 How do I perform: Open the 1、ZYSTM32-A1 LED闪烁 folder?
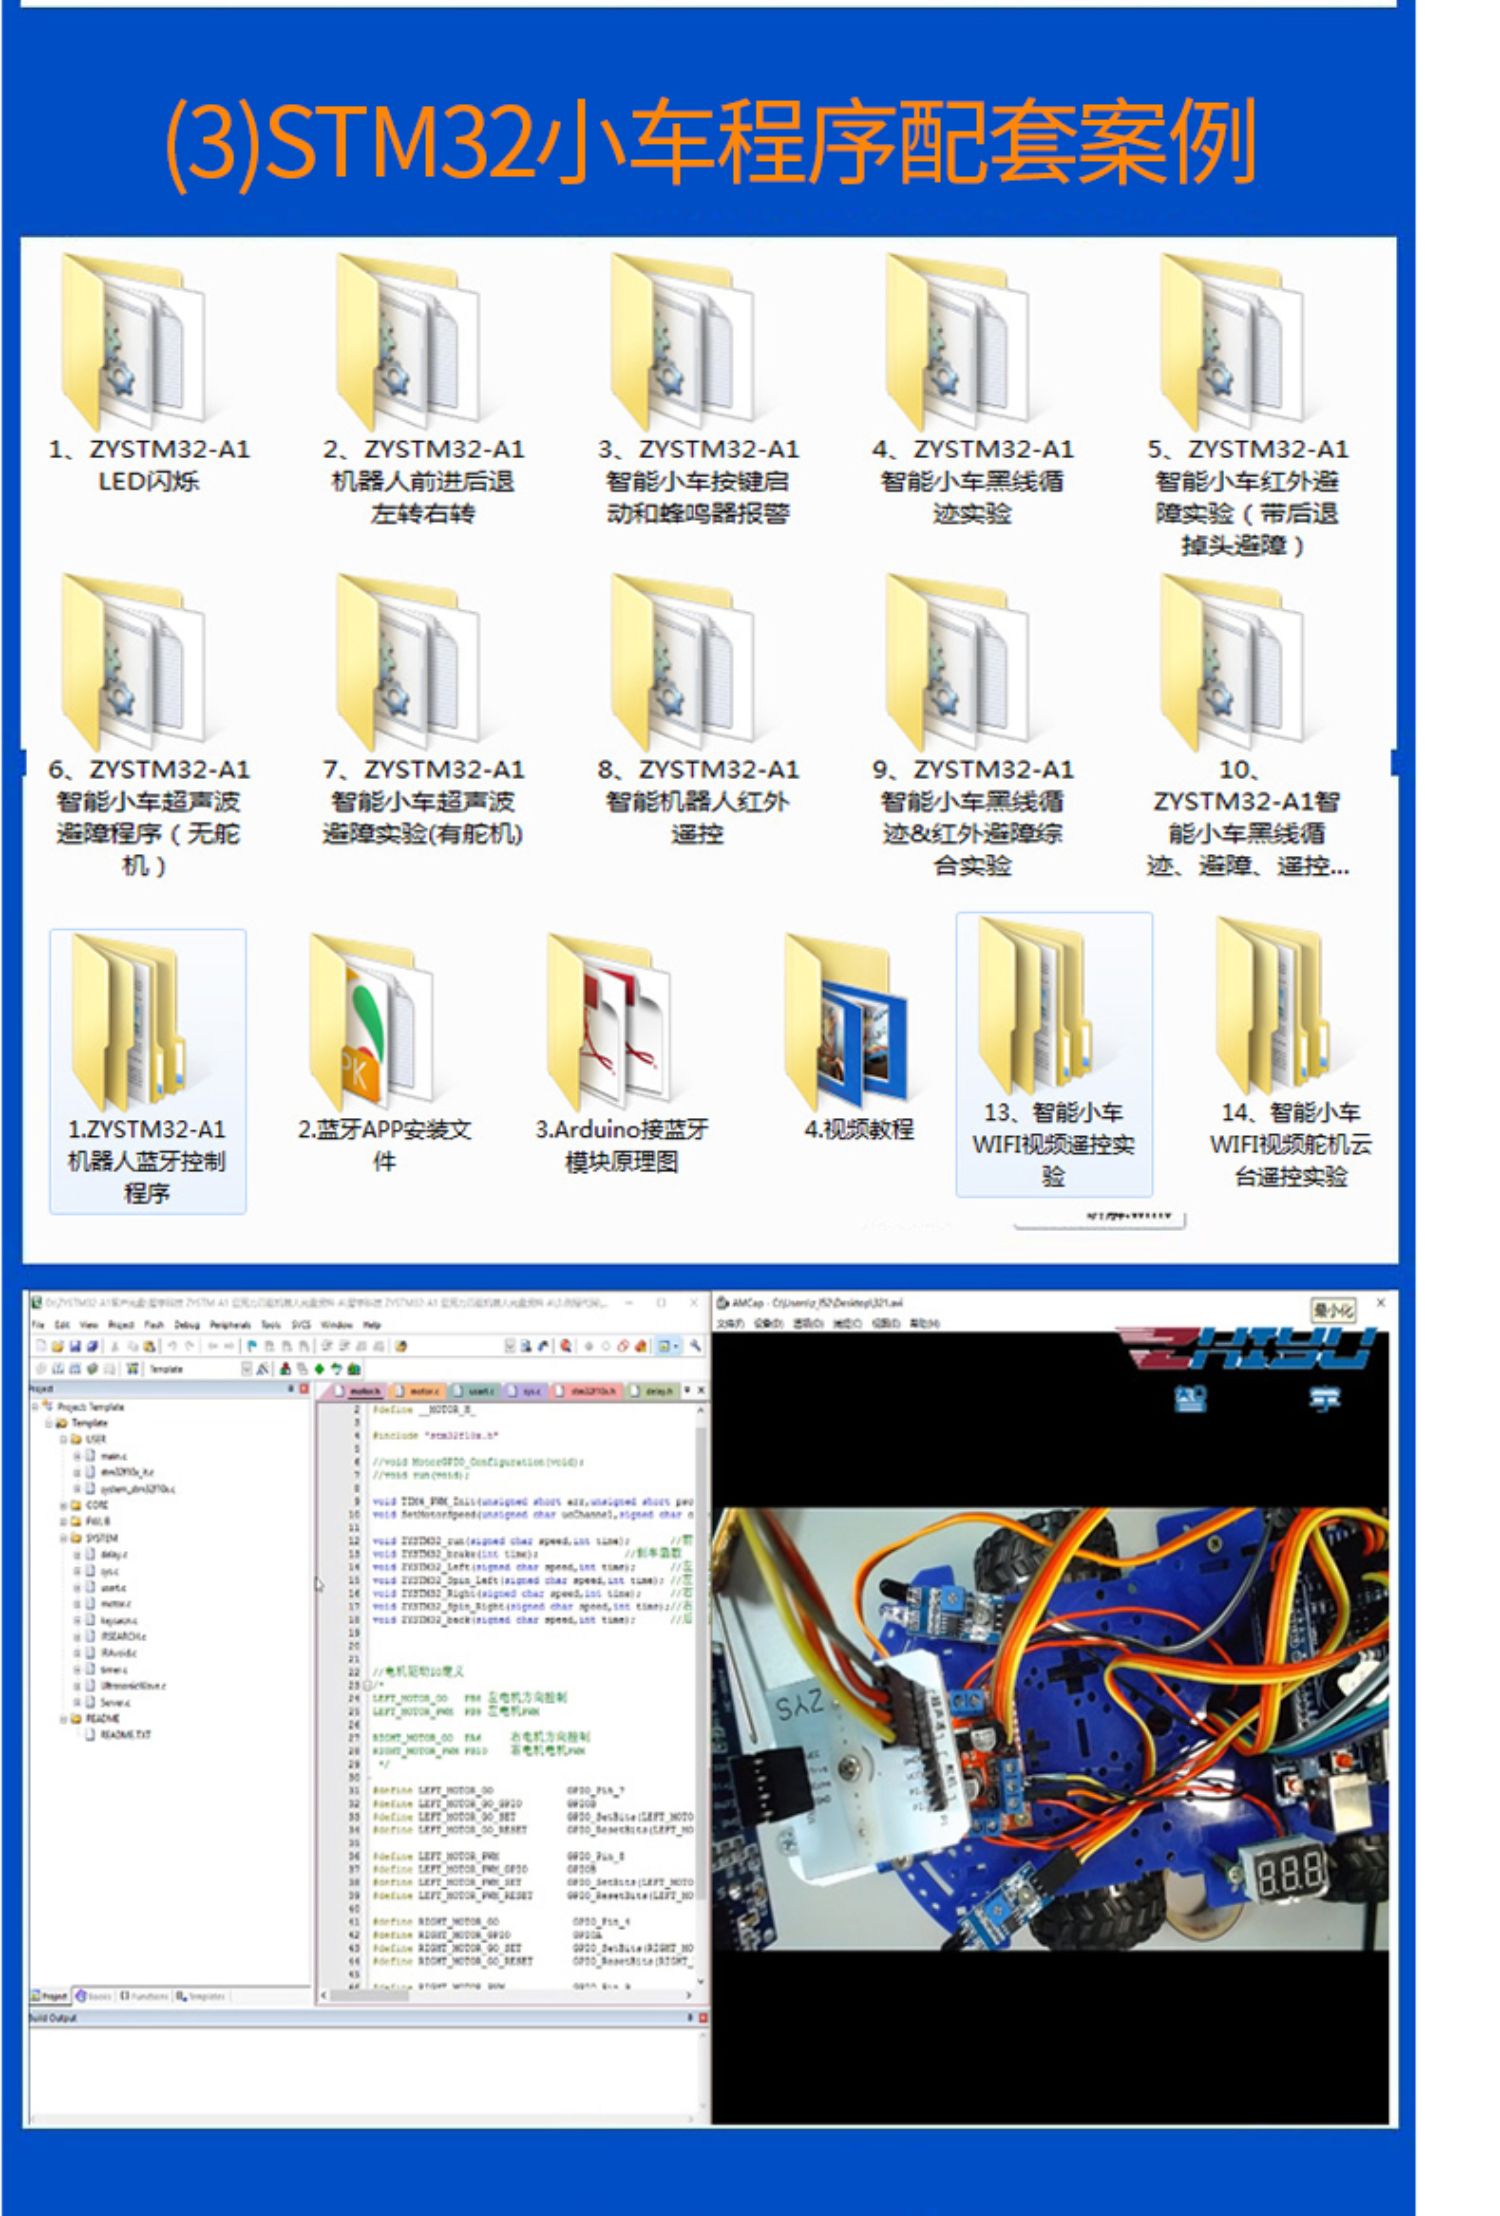click(x=148, y=375)
